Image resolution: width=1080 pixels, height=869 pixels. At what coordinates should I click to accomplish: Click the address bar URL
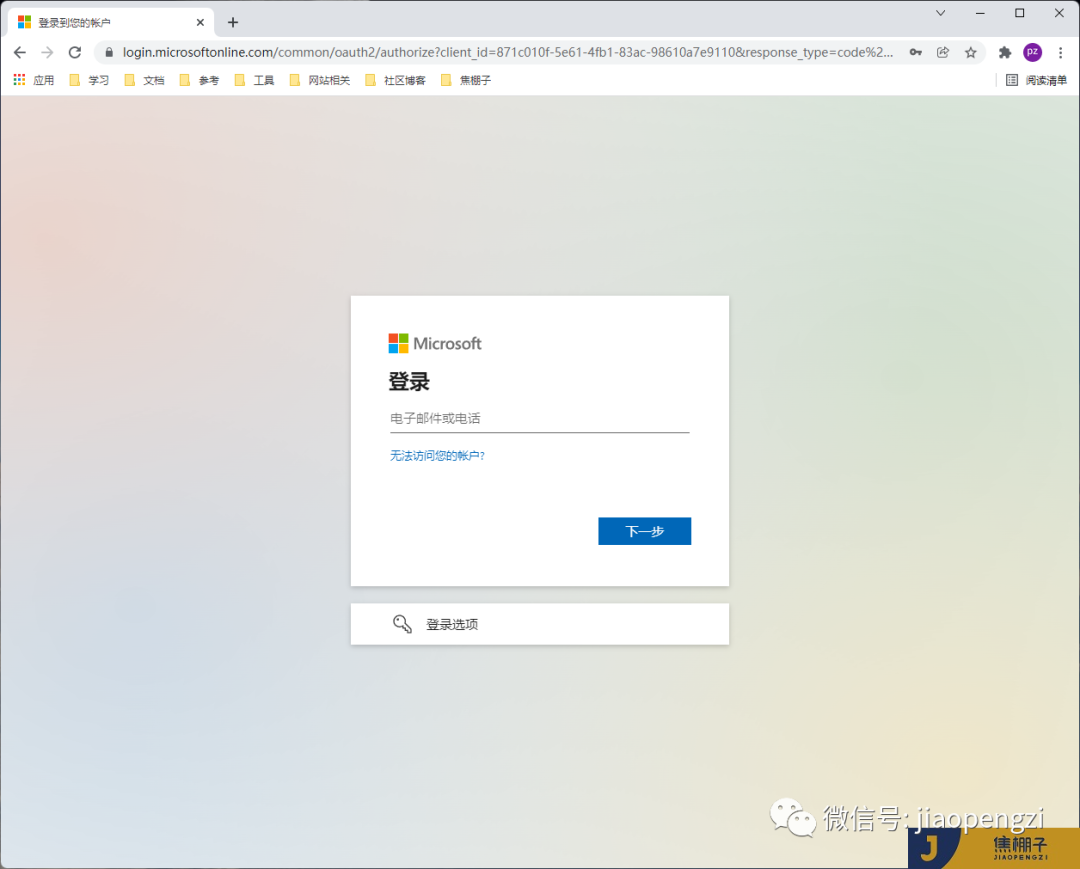pyautogui.click(x=508, y=52)
